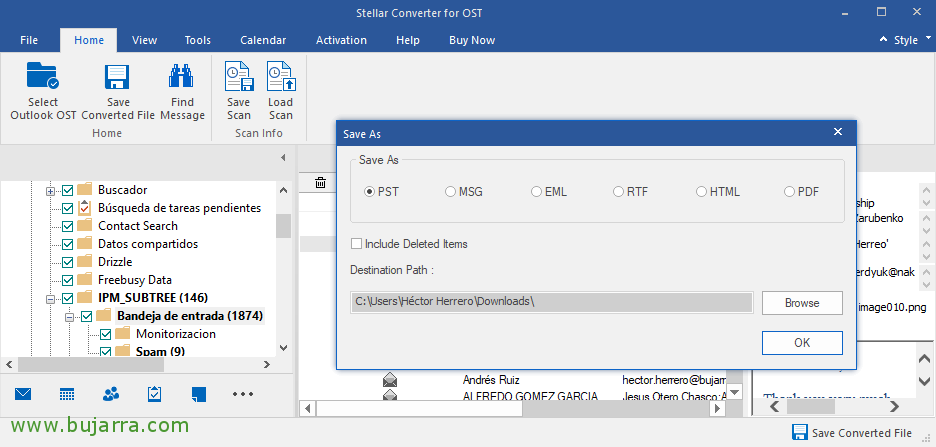The image size is (936, 447).
Task: Select the HTML format option
Action: coord(701,192)
